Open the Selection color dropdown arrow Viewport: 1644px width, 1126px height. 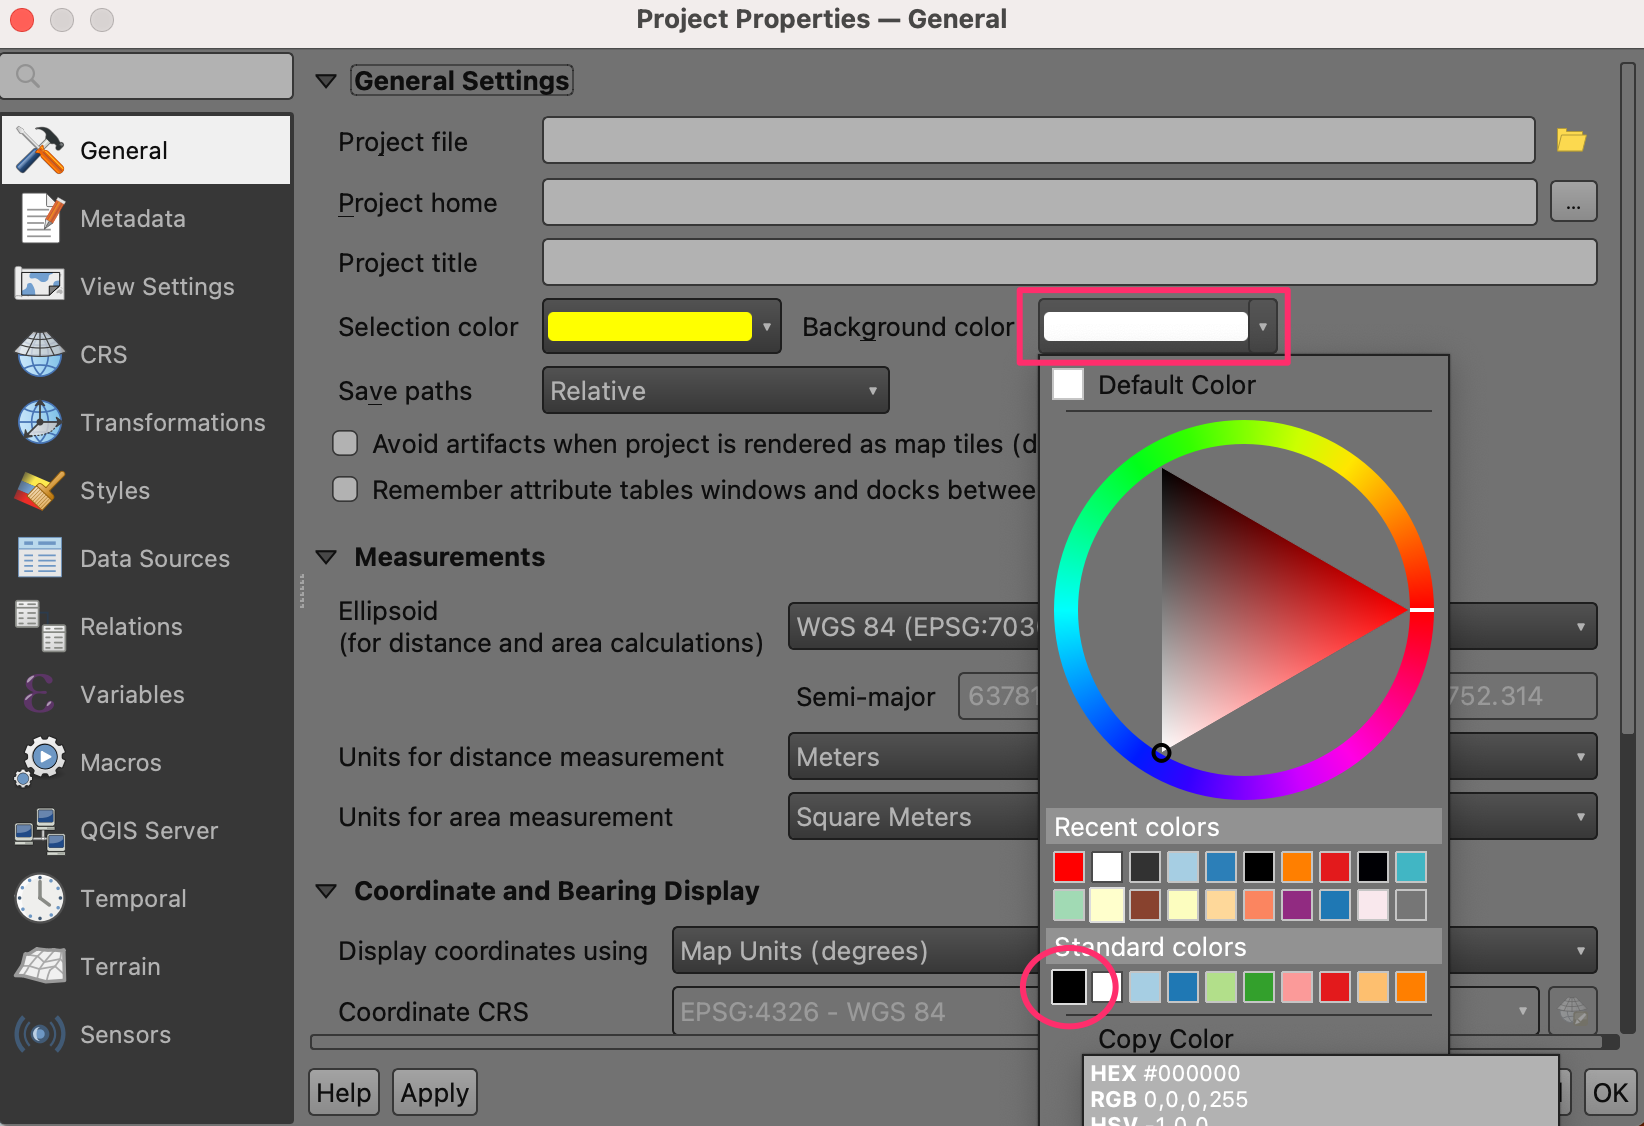tap(767, 327)
